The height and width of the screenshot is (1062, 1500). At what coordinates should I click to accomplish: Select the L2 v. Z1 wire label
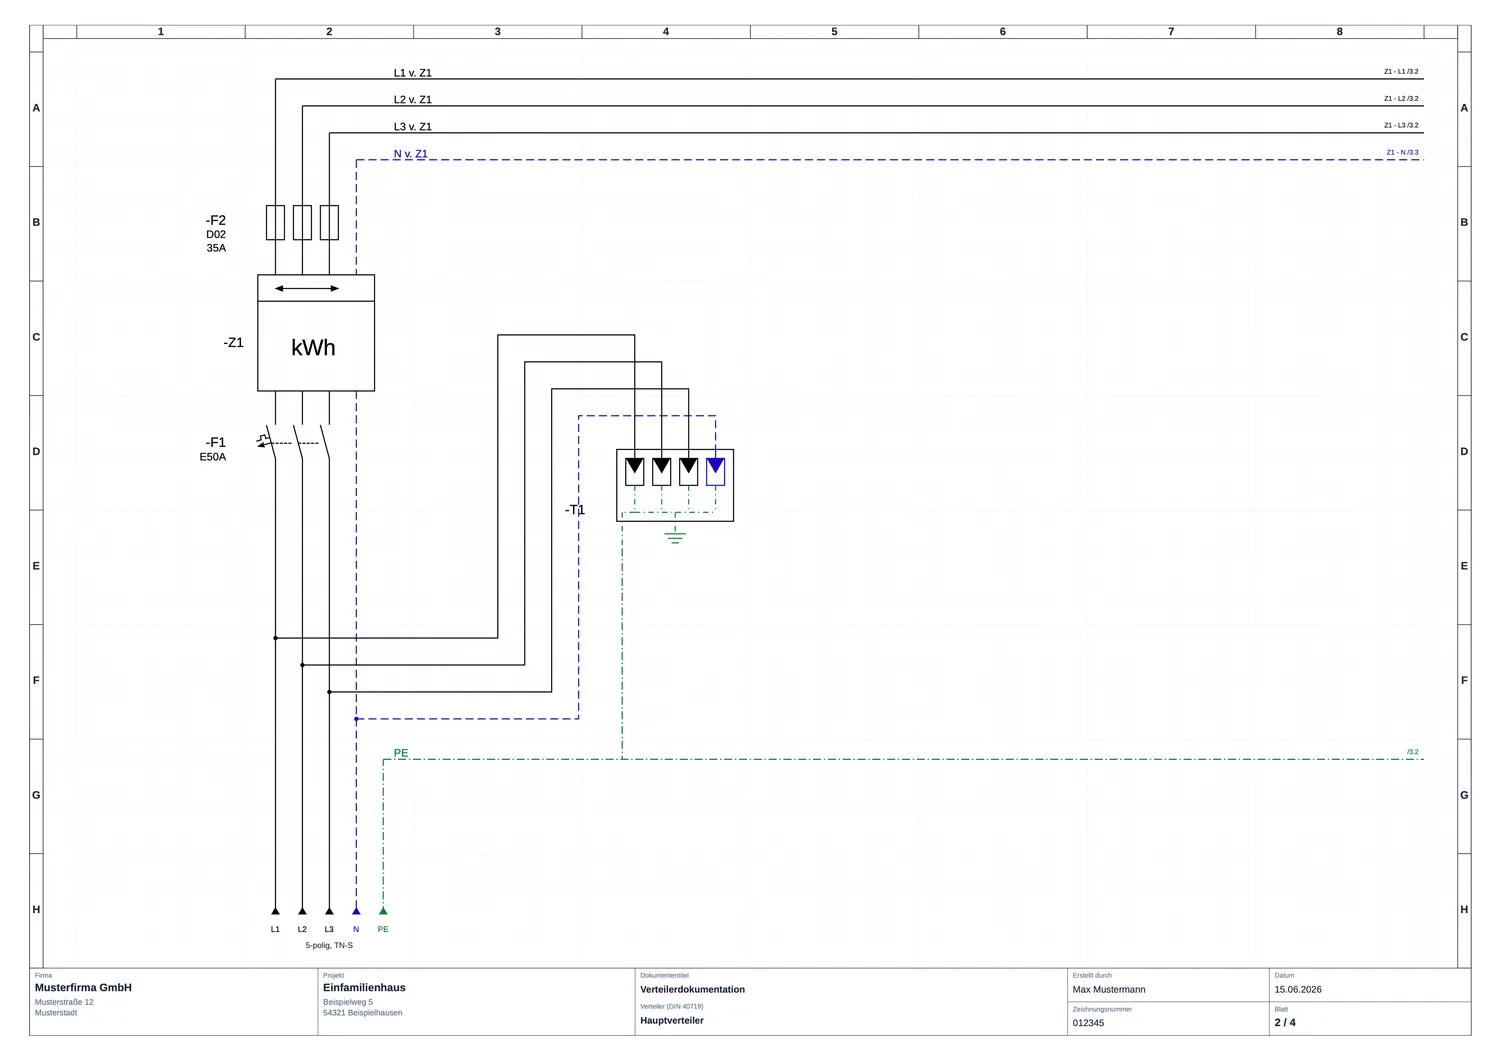click(x=413, y=100)
